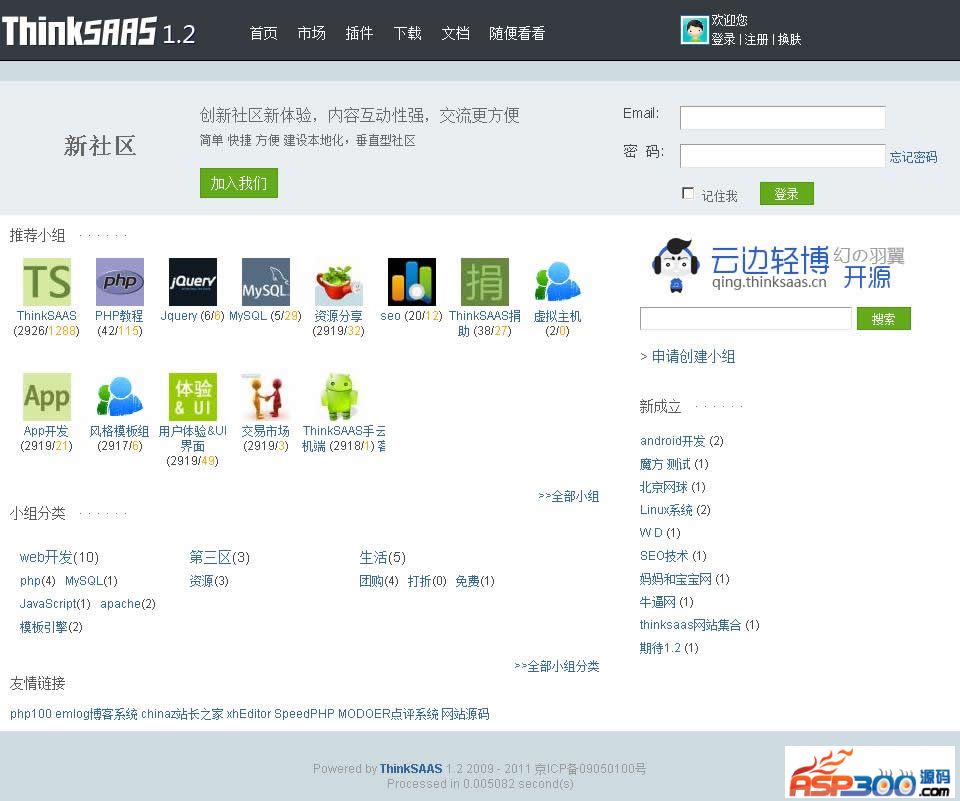Open 下载 in top navigation

(407, 33)
